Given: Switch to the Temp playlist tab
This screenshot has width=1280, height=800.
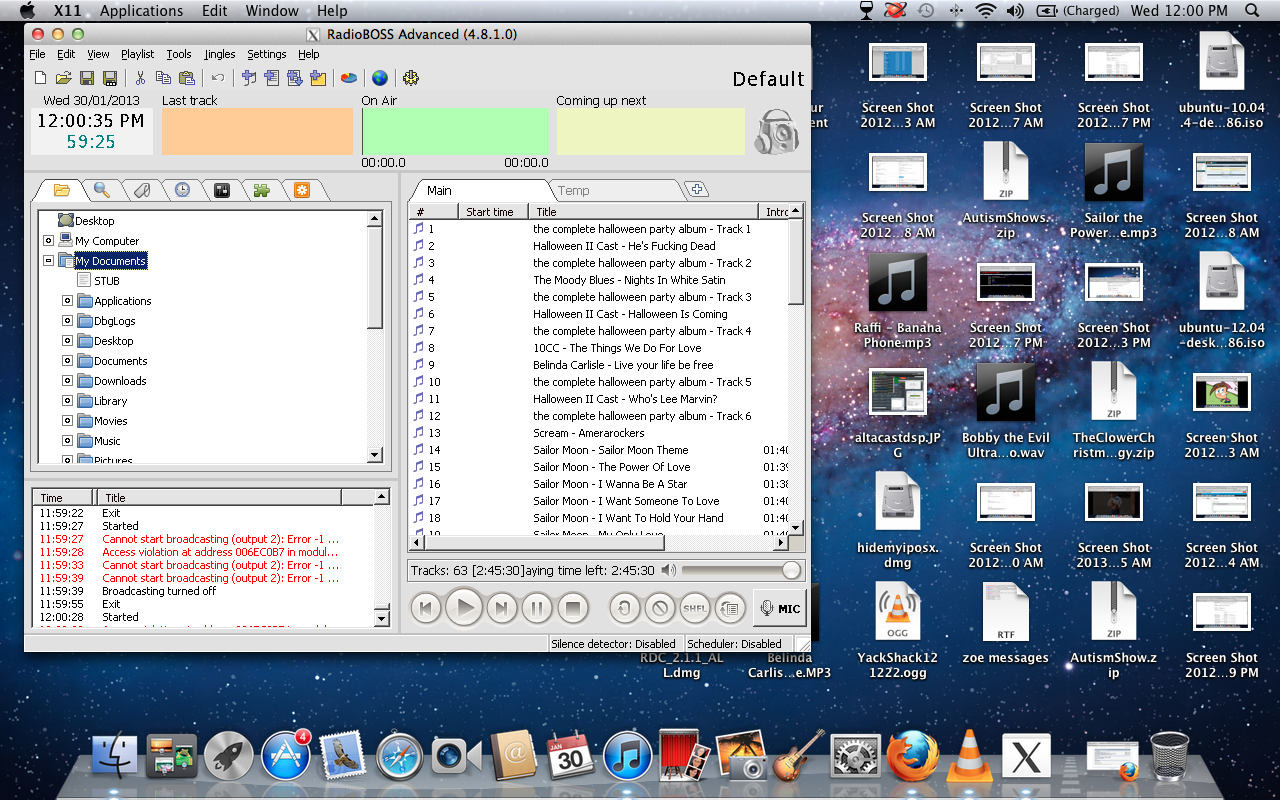Looking at the screenshot, I should coord(574,190).
